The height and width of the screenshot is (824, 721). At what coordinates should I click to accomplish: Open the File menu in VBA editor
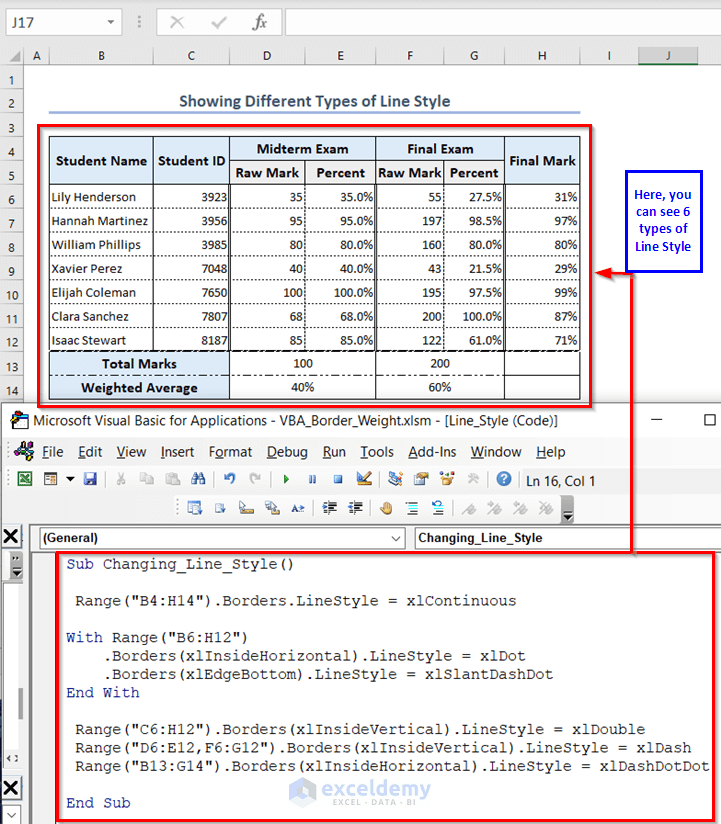[x=53, y=452]
